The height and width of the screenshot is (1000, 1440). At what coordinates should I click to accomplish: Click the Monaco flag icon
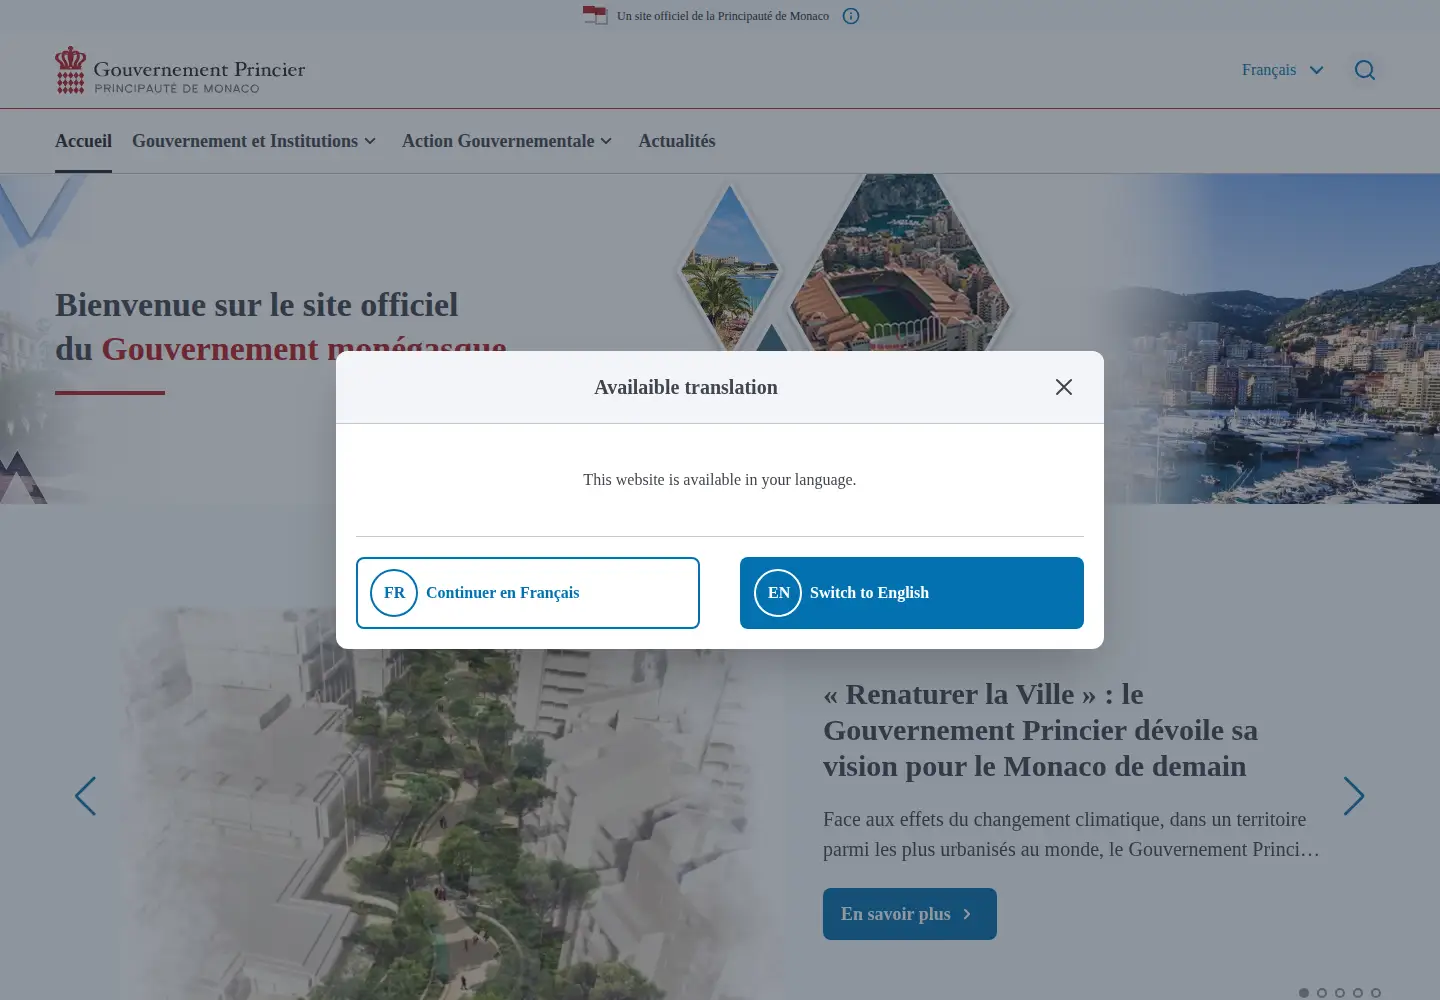click(x=595, y=15)
